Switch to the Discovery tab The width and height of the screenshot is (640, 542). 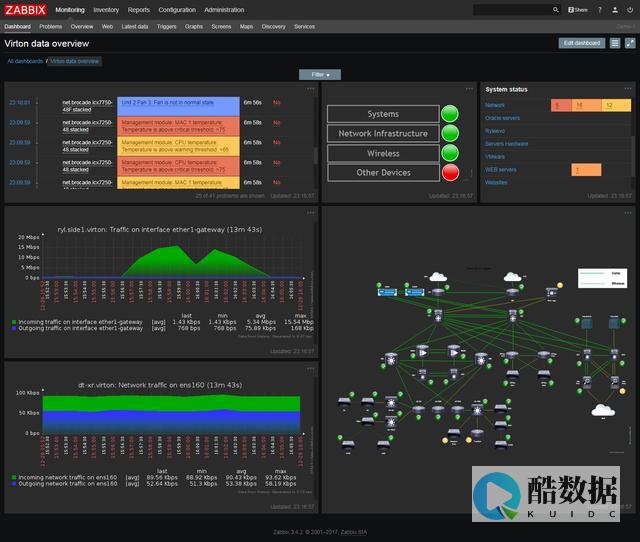[273, 27]
